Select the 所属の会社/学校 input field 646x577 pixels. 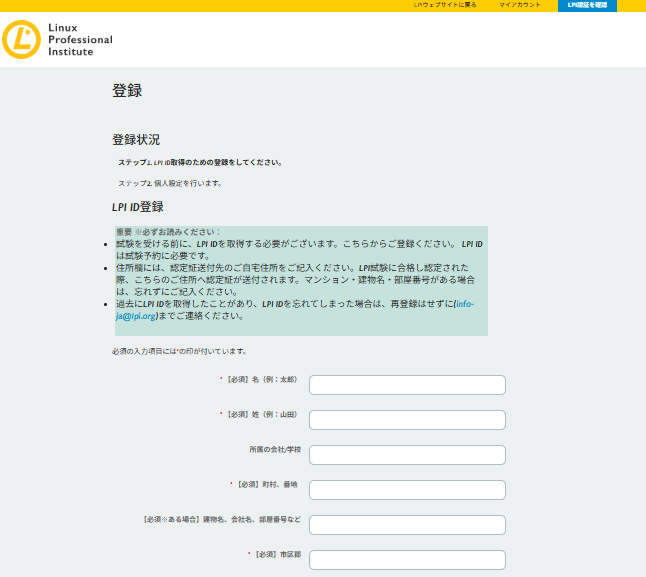407,455
